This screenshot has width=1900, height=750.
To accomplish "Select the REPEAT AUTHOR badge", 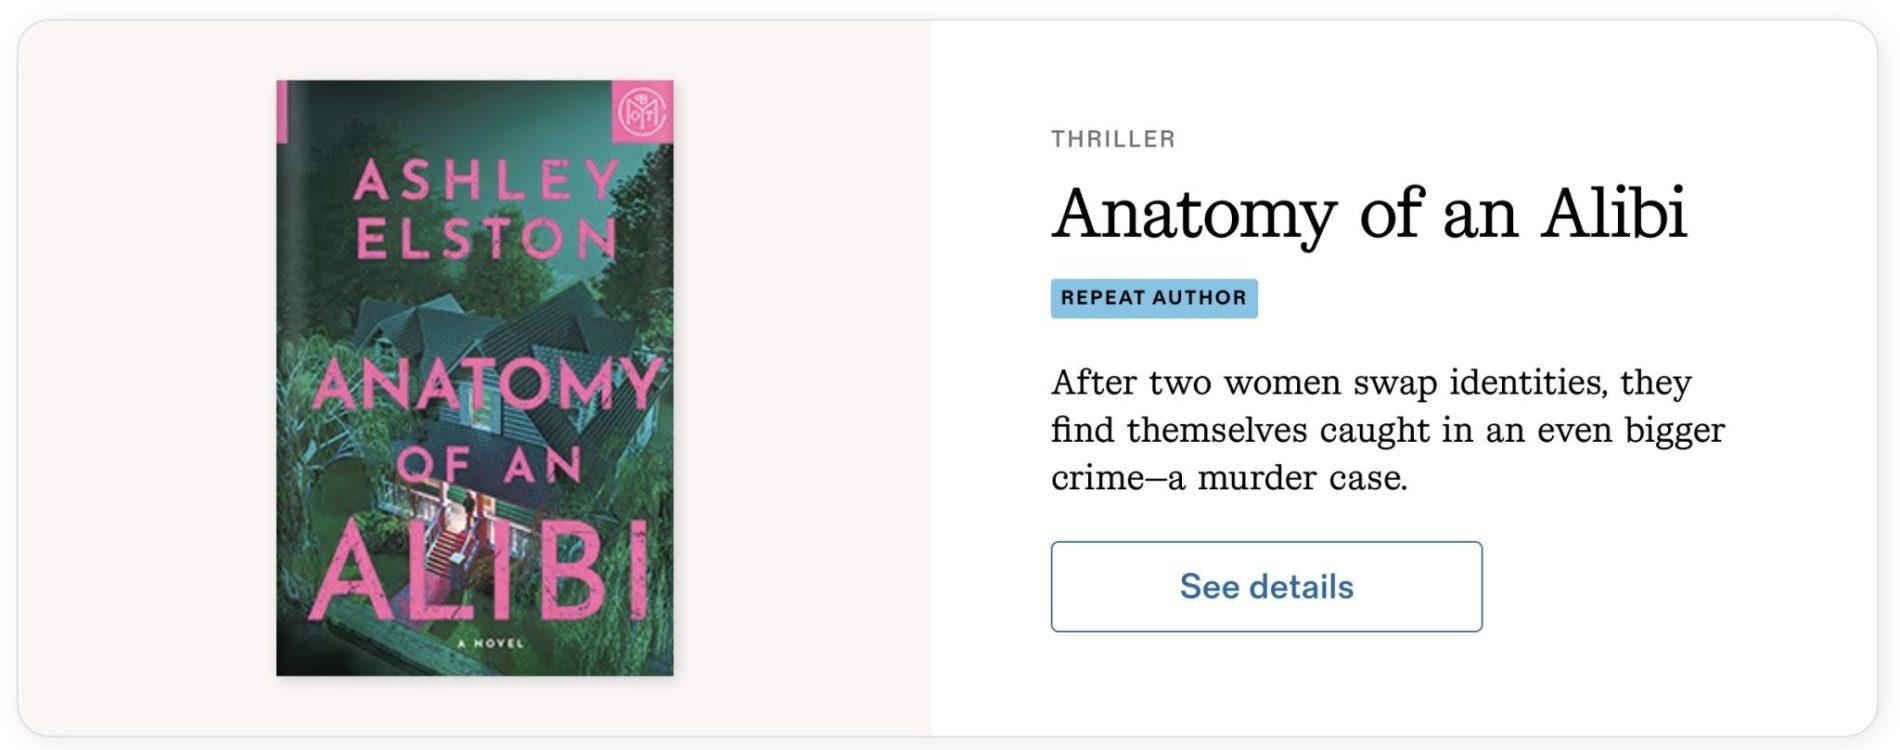I will click(x=1153, y=298).
